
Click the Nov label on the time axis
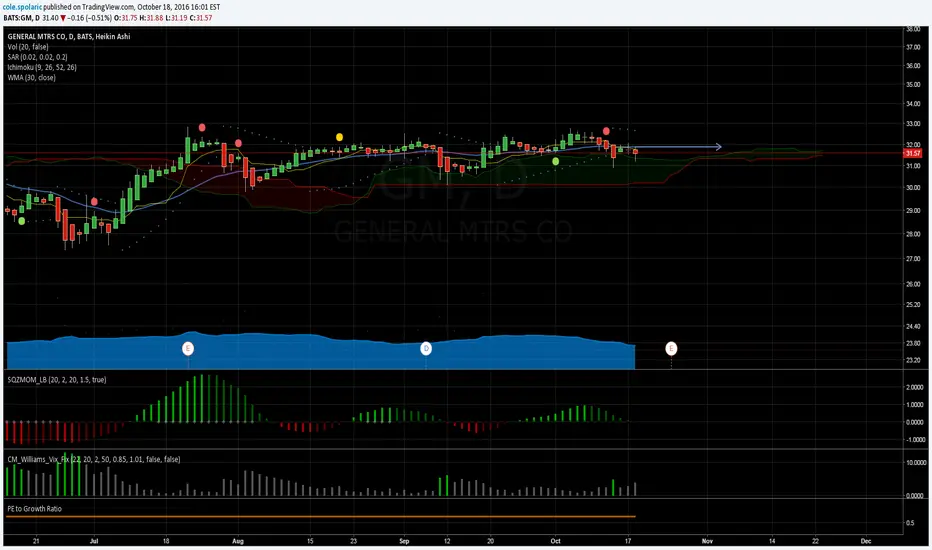pos(707,541)
